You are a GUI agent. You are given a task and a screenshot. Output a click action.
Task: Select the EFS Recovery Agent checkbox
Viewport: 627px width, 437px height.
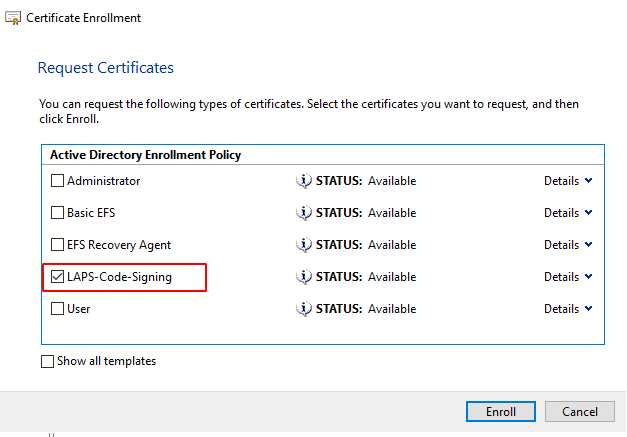[58, 245]
